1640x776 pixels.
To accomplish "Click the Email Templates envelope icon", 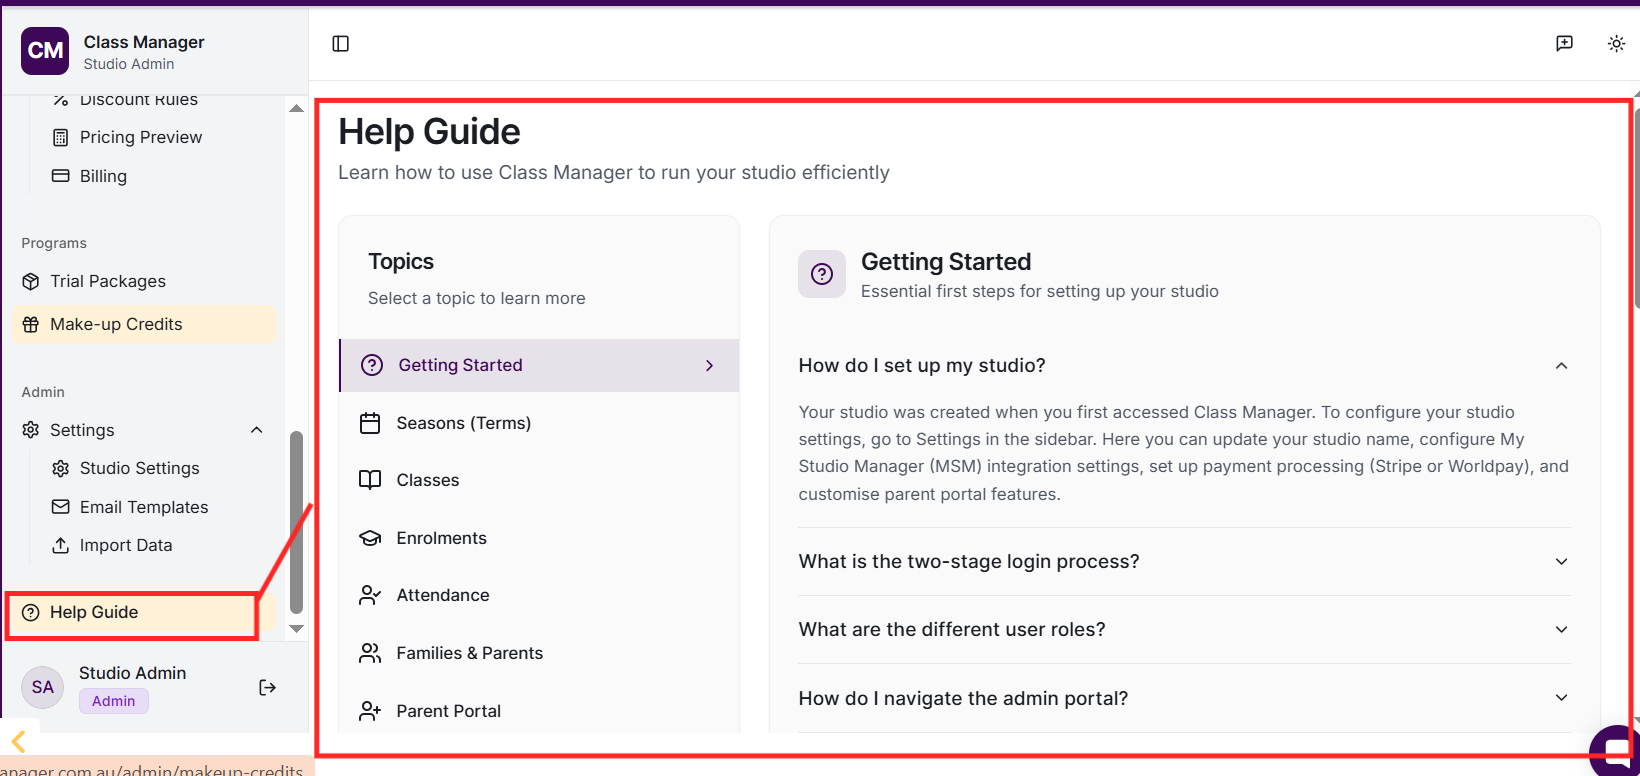I will 61,507.
